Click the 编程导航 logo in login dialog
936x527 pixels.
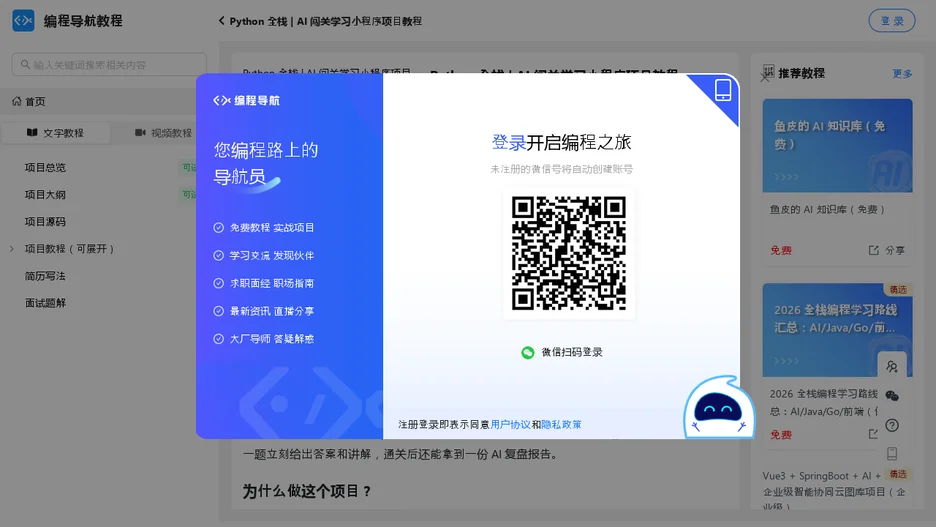[247, 100]
